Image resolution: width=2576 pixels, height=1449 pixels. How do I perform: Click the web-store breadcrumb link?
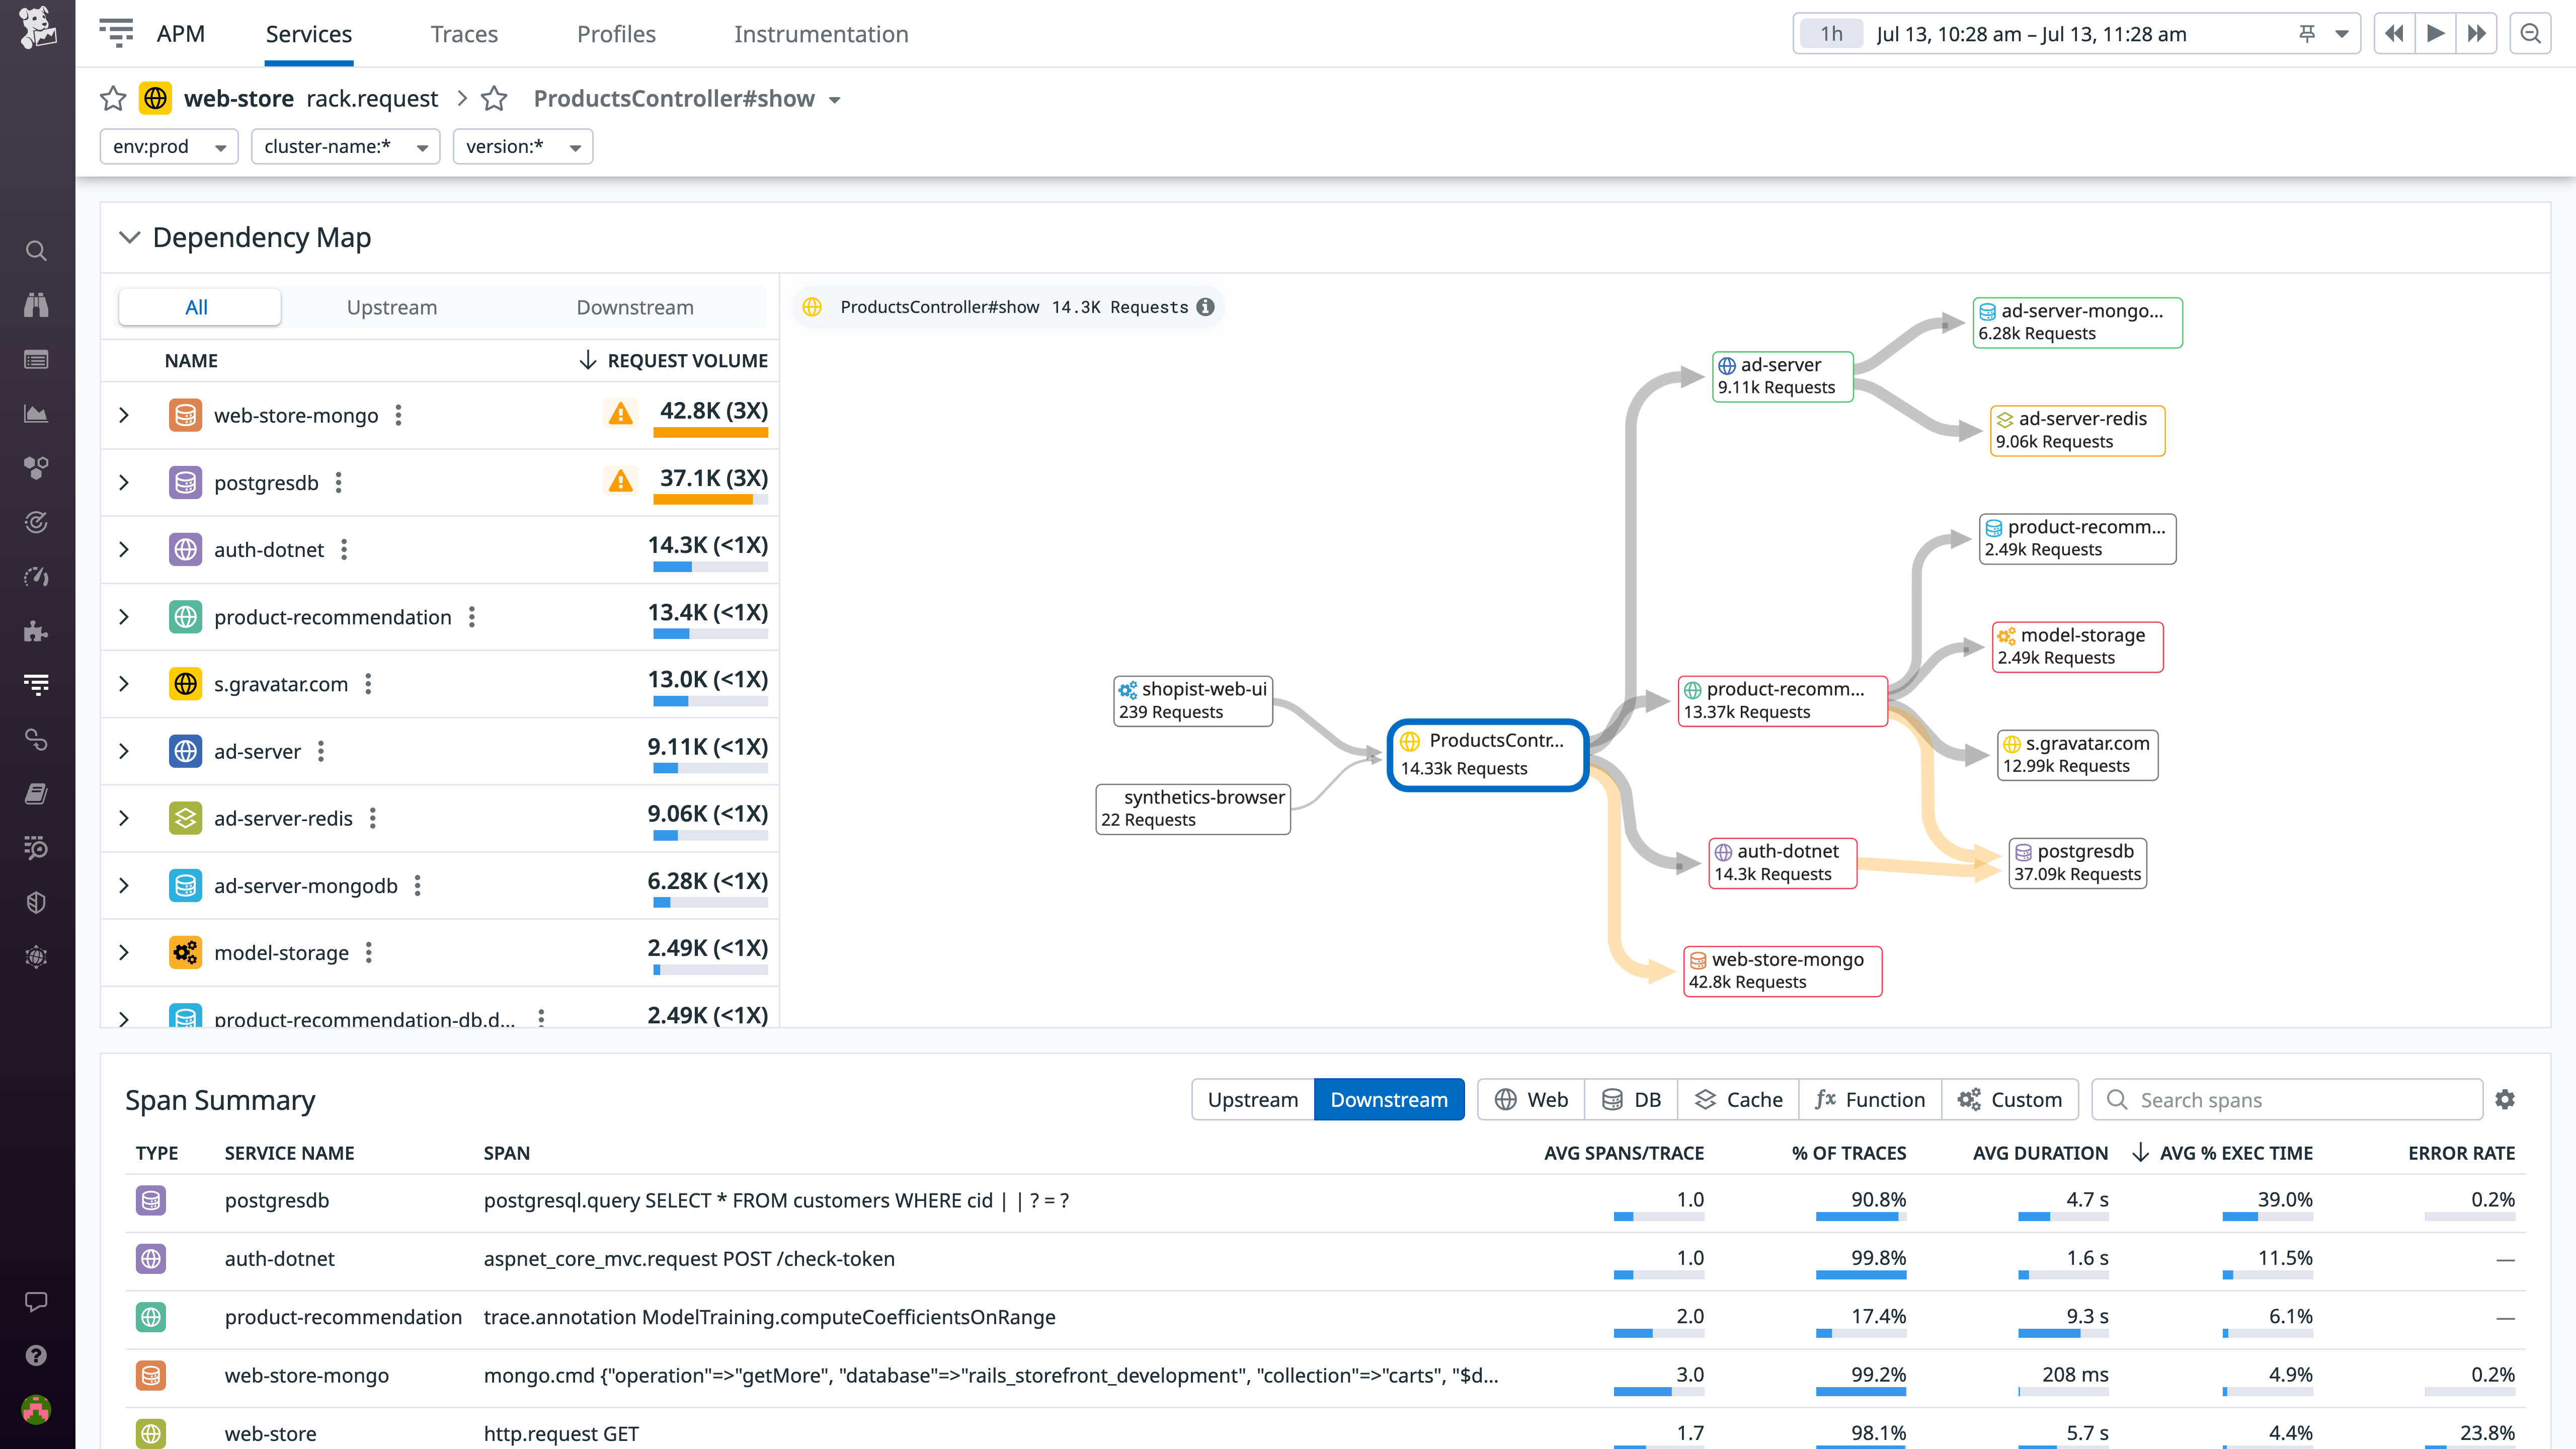pyautogui.click(x=238, y=98)
